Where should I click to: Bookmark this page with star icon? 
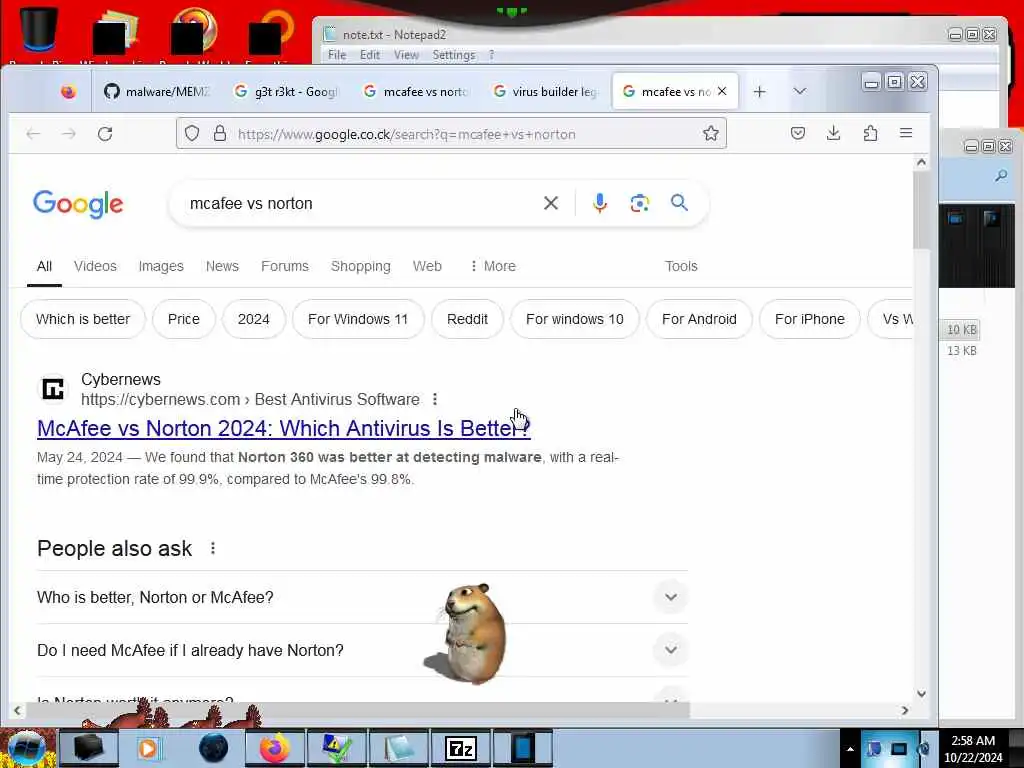click(711, 134)
